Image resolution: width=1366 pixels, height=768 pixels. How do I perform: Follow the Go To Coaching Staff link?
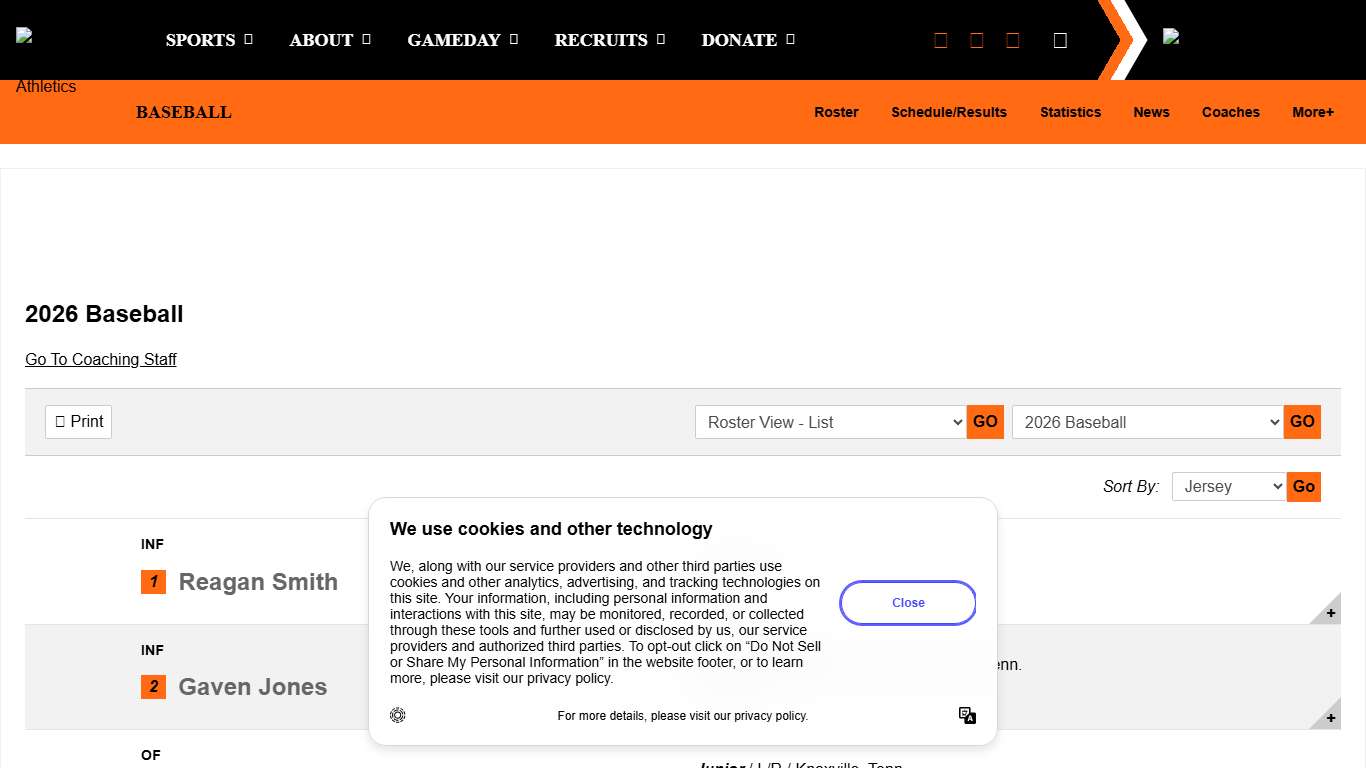101,359
